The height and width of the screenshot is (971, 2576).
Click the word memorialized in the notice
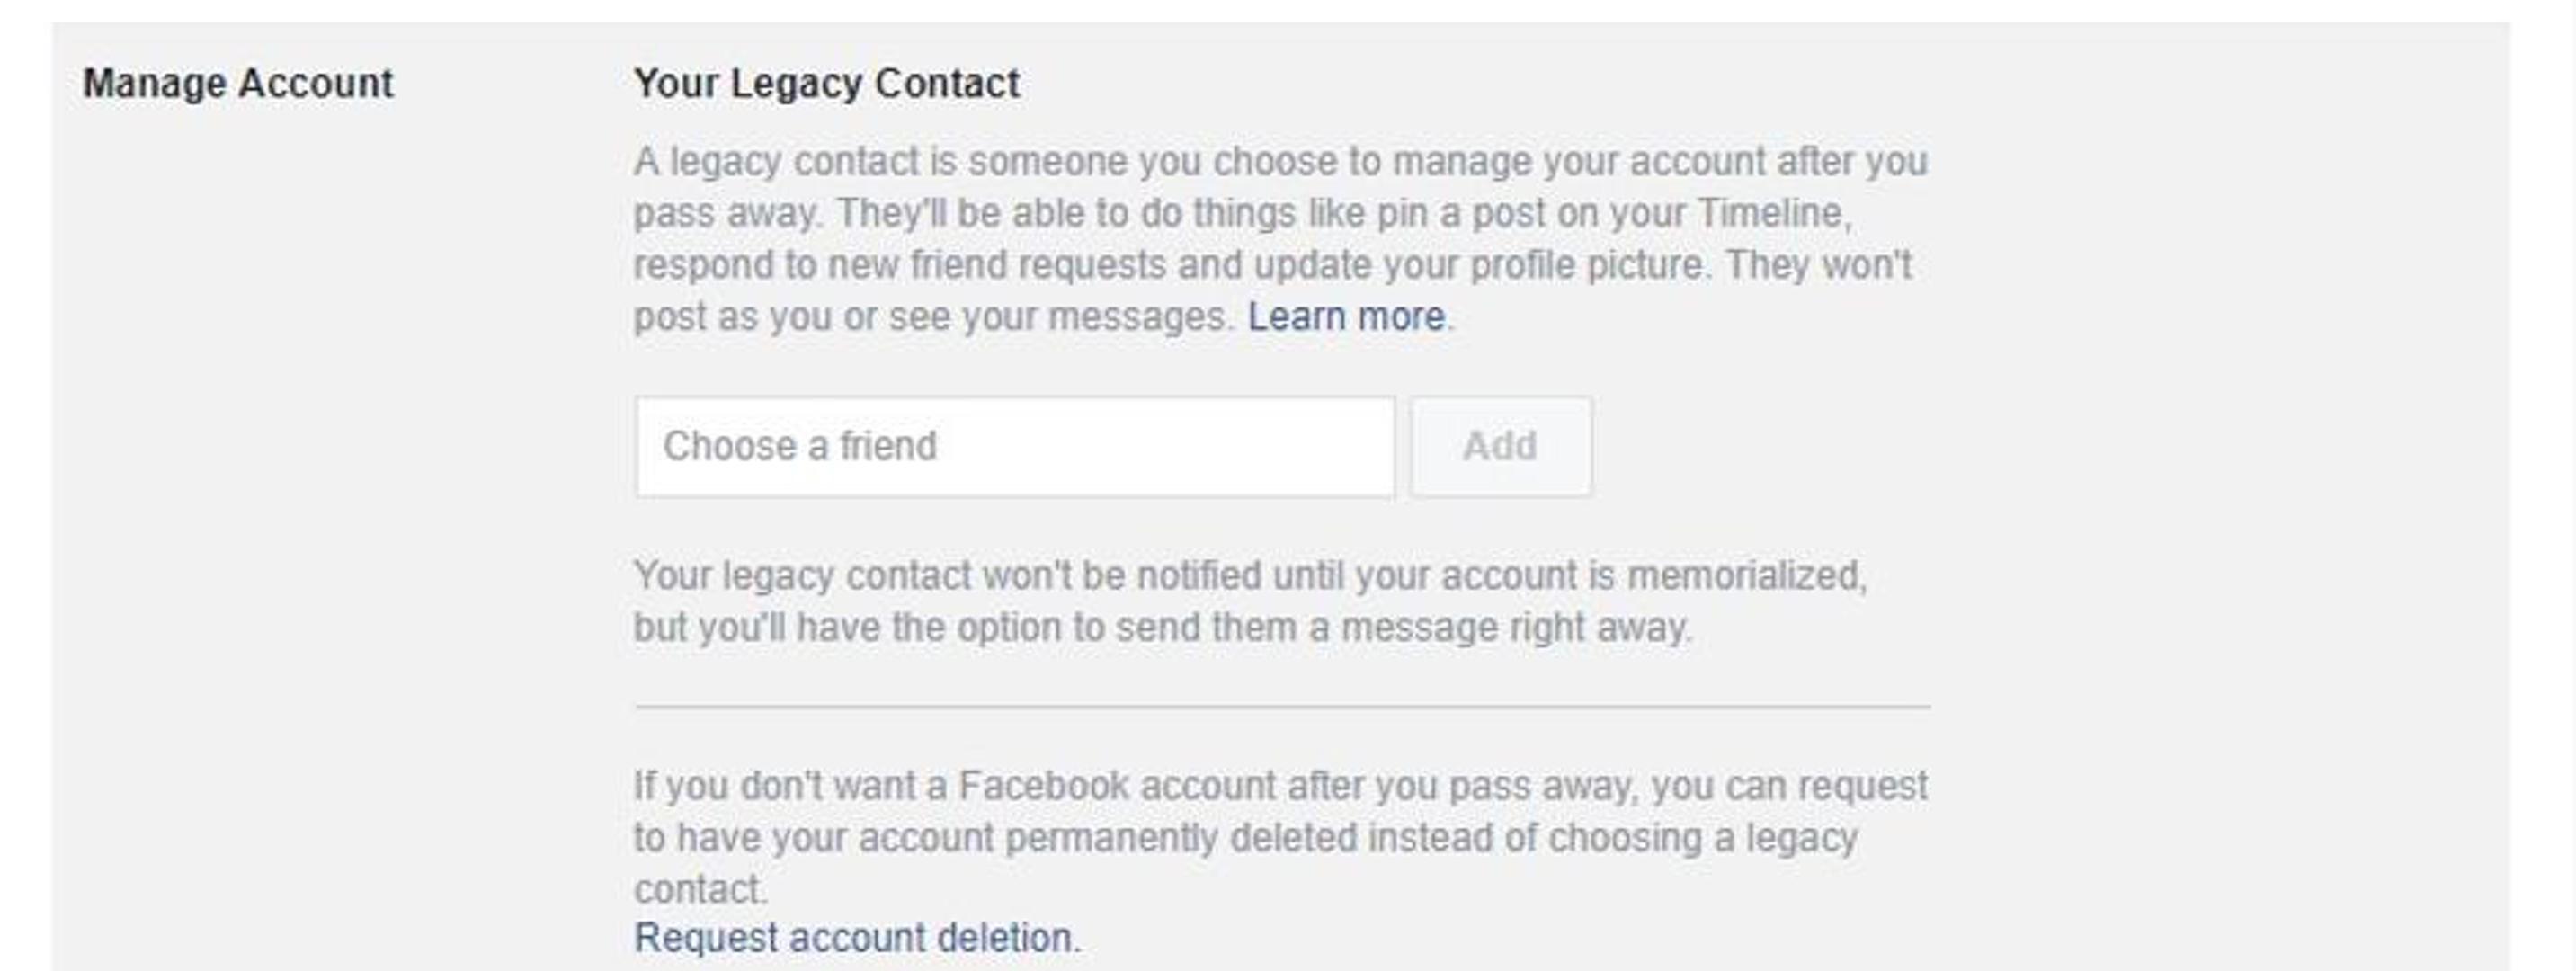click(1745, 576)
